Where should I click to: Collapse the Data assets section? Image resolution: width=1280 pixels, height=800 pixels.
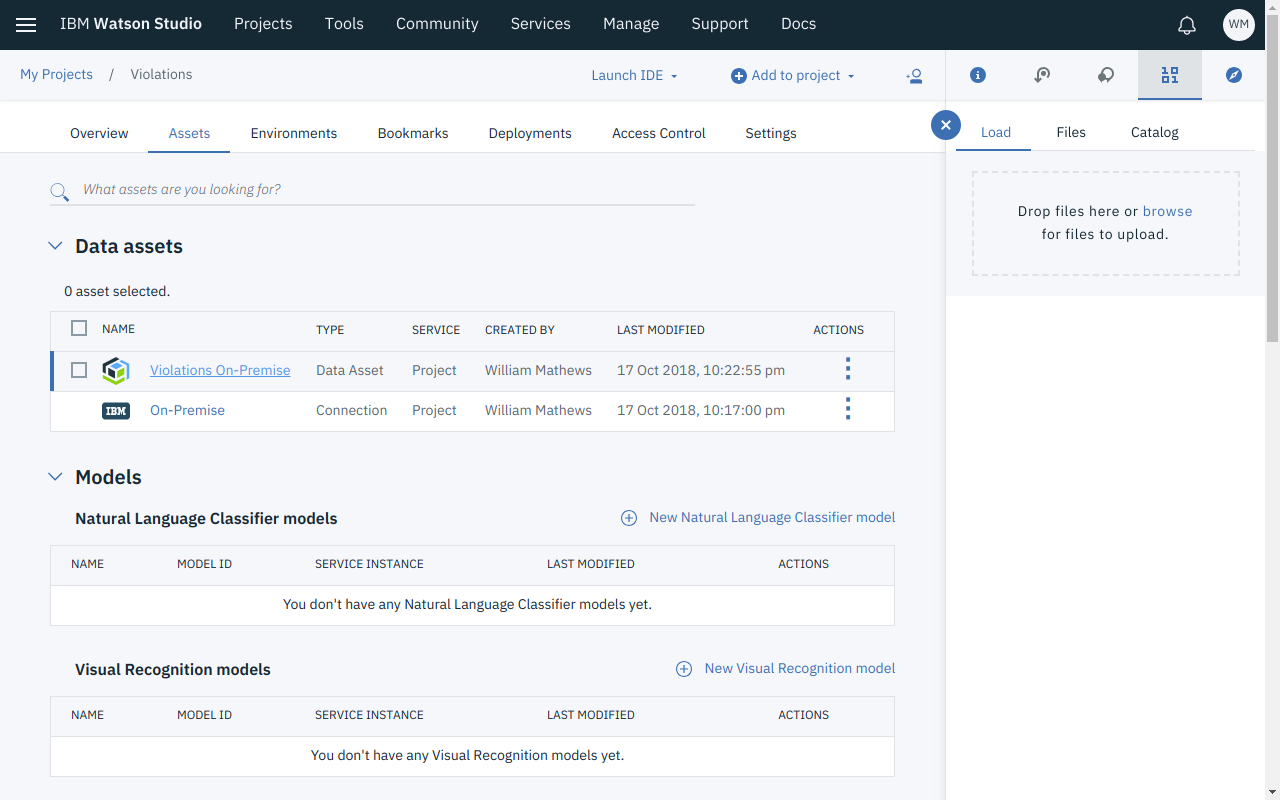[56, 246]
